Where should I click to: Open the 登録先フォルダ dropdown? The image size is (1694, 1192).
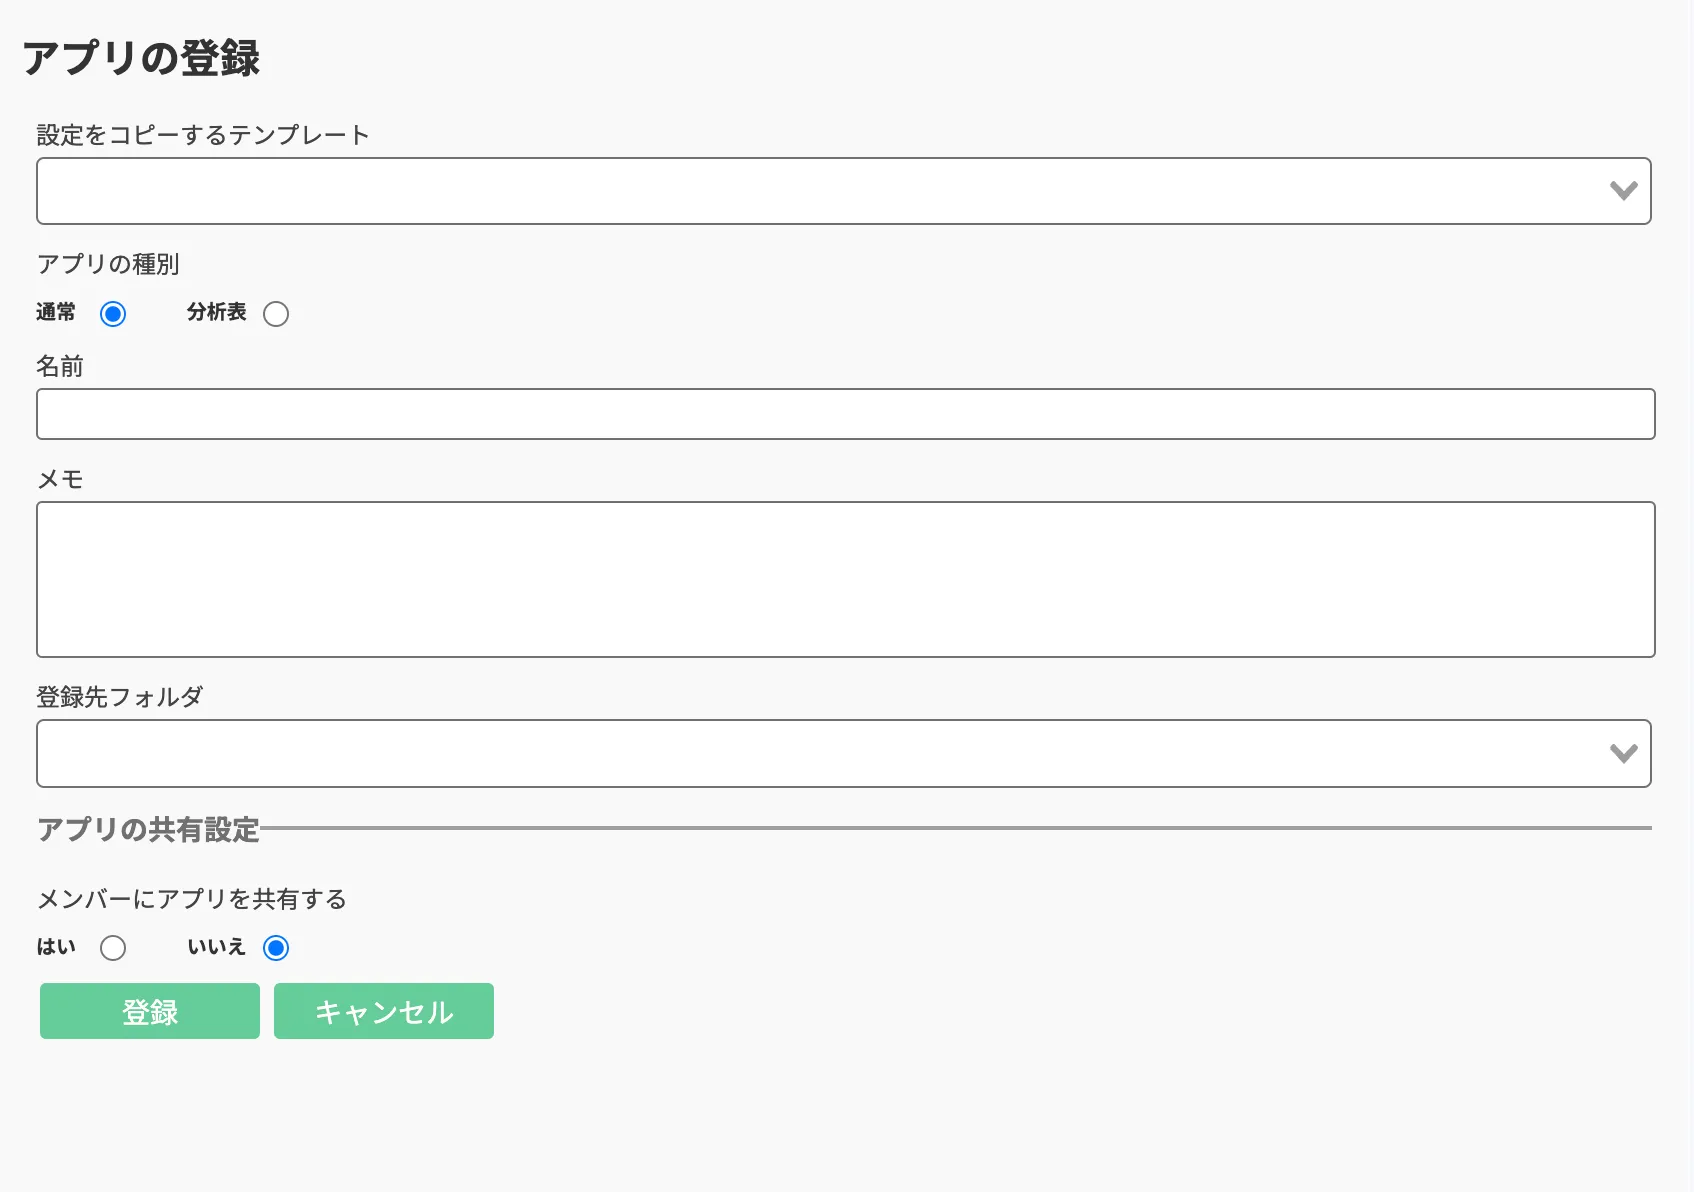pyautogui.click(x=843, y=753)
